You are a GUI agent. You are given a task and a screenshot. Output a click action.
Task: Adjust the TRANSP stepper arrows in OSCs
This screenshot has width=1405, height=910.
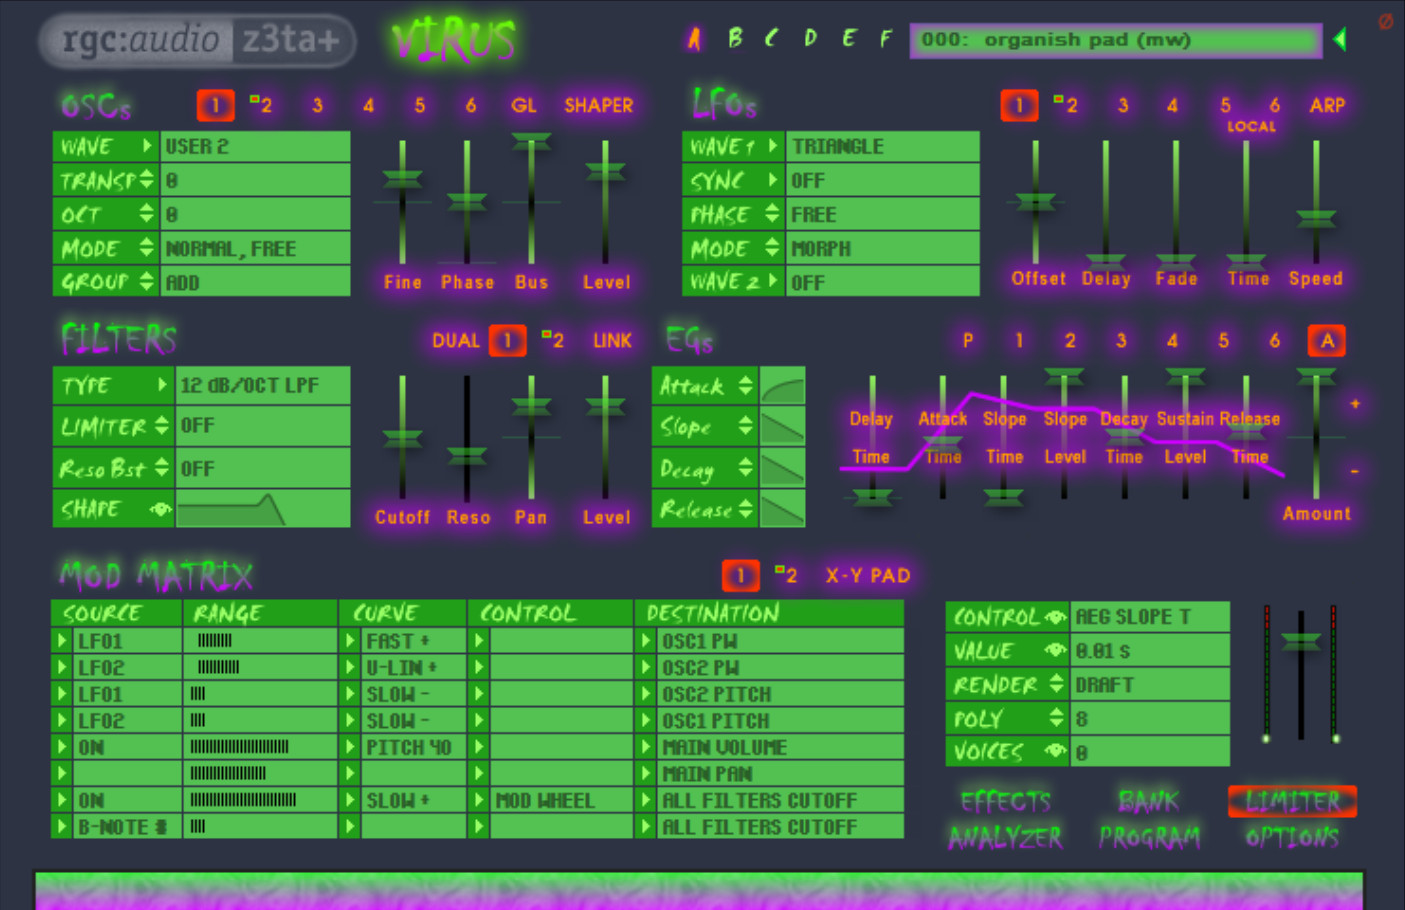(147, 180)
